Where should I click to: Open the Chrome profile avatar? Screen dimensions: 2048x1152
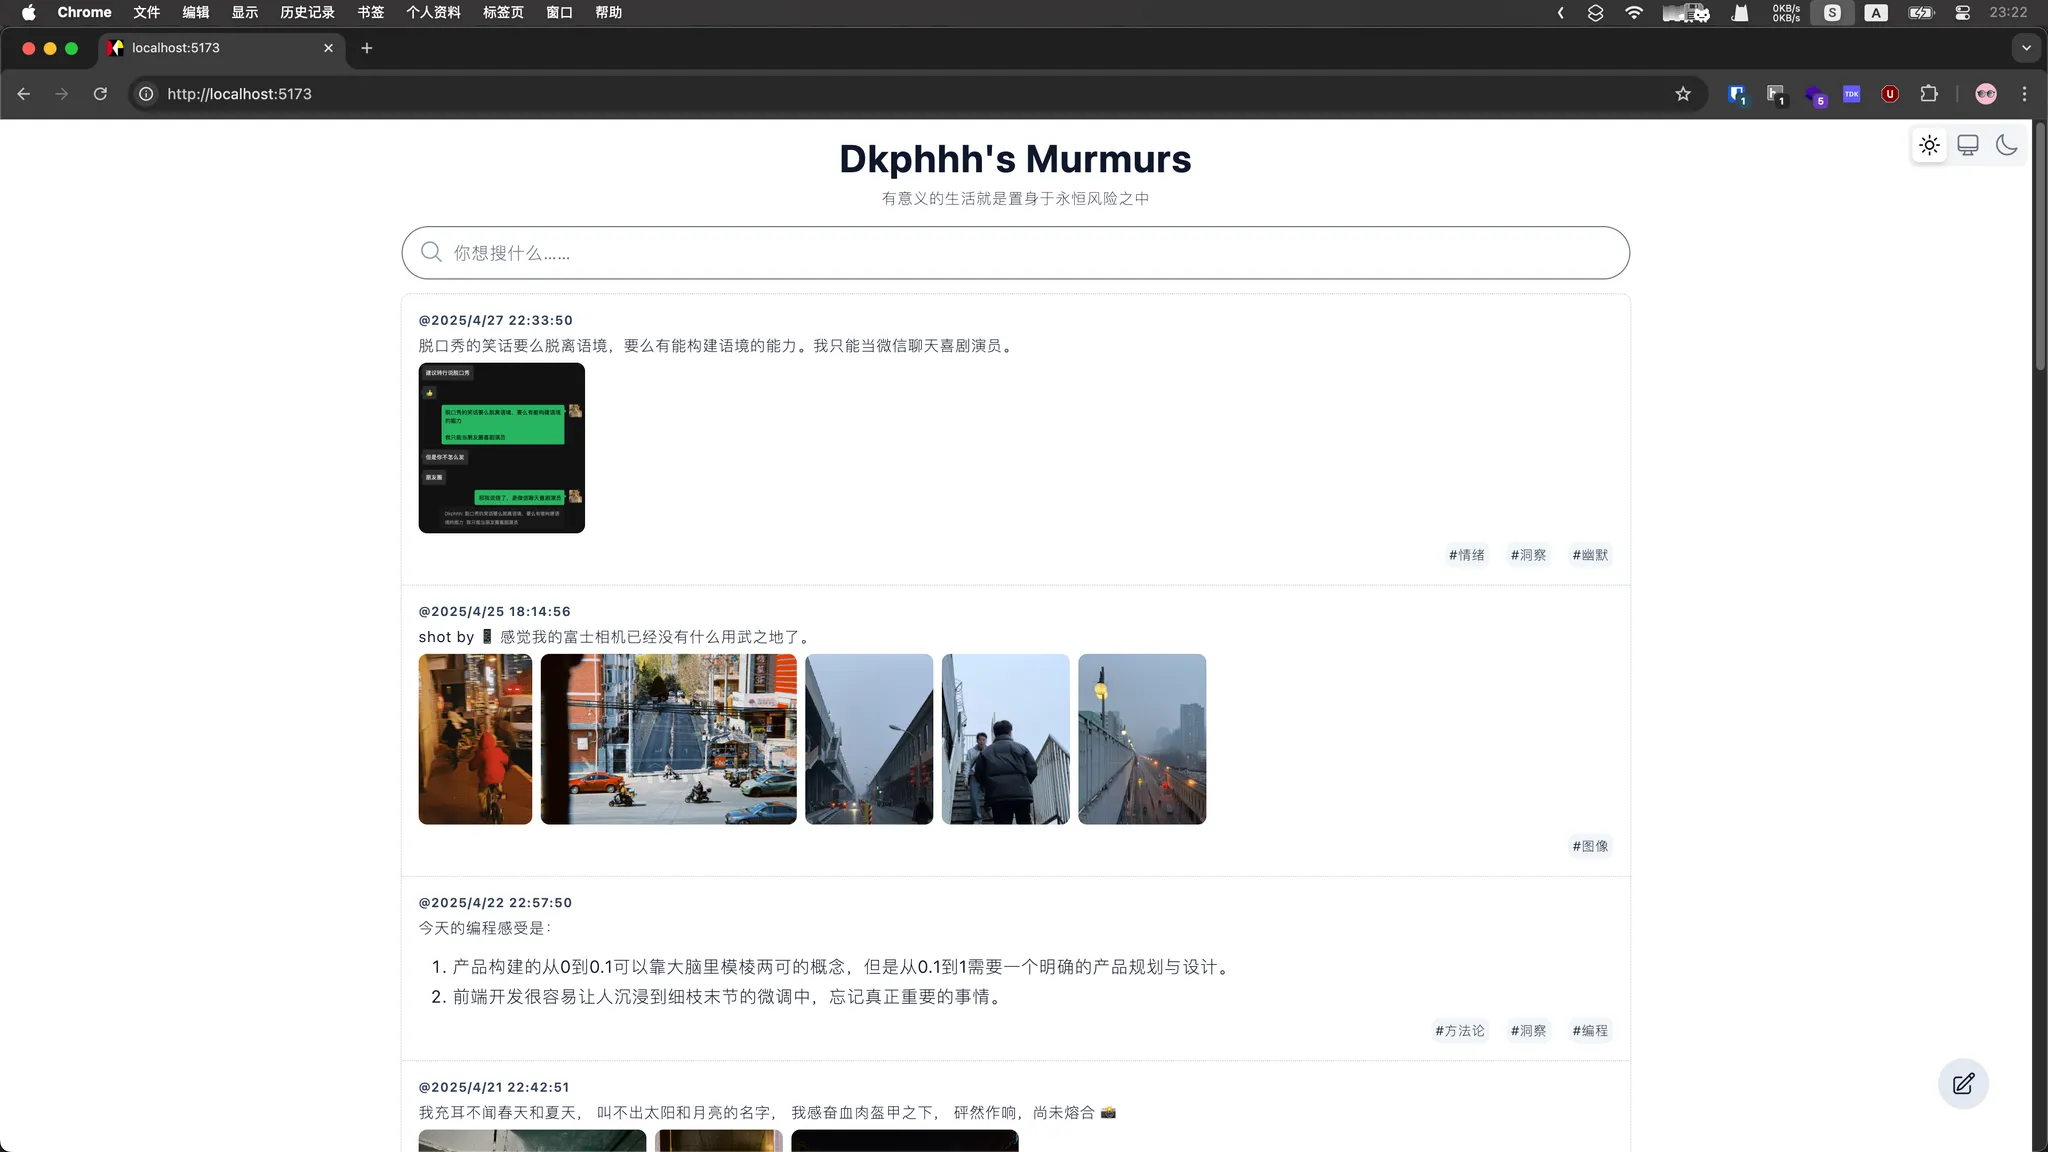point(1986,94)
